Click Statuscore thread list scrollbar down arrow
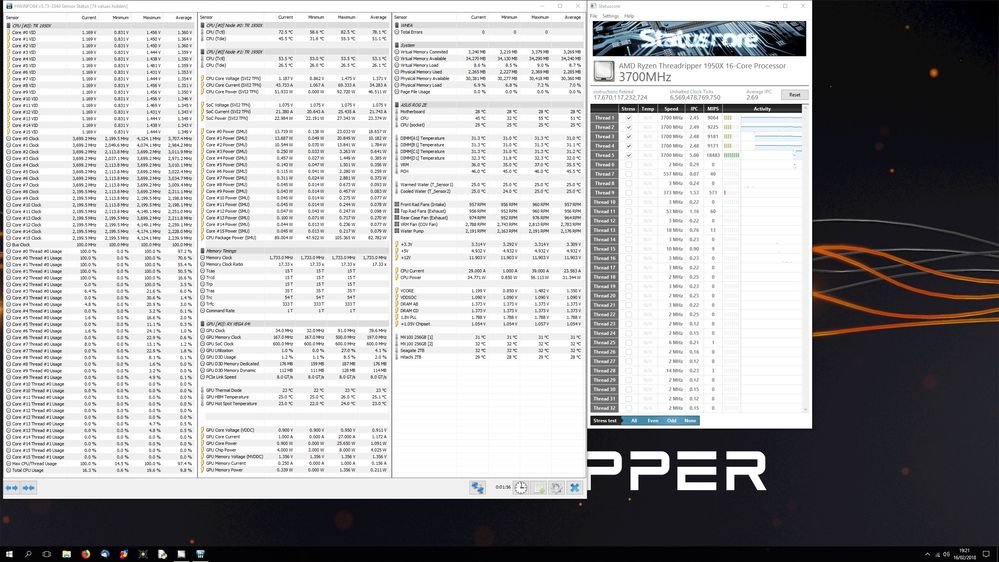This screenshot has width=999, height=562. point(805,410)
